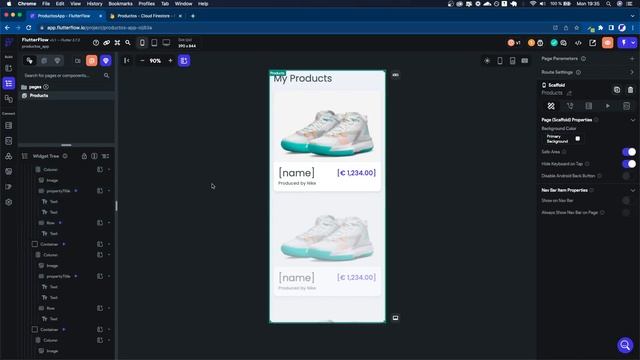Click the first [name] text on canvas
Screen dimensions: 640x360
click(297, 173)
